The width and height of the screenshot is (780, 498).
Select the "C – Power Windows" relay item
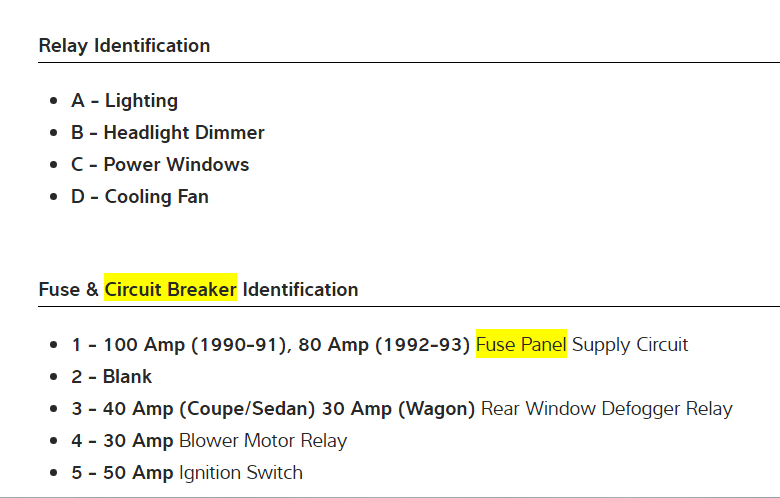pyautogui.click(x=160, y=165)
